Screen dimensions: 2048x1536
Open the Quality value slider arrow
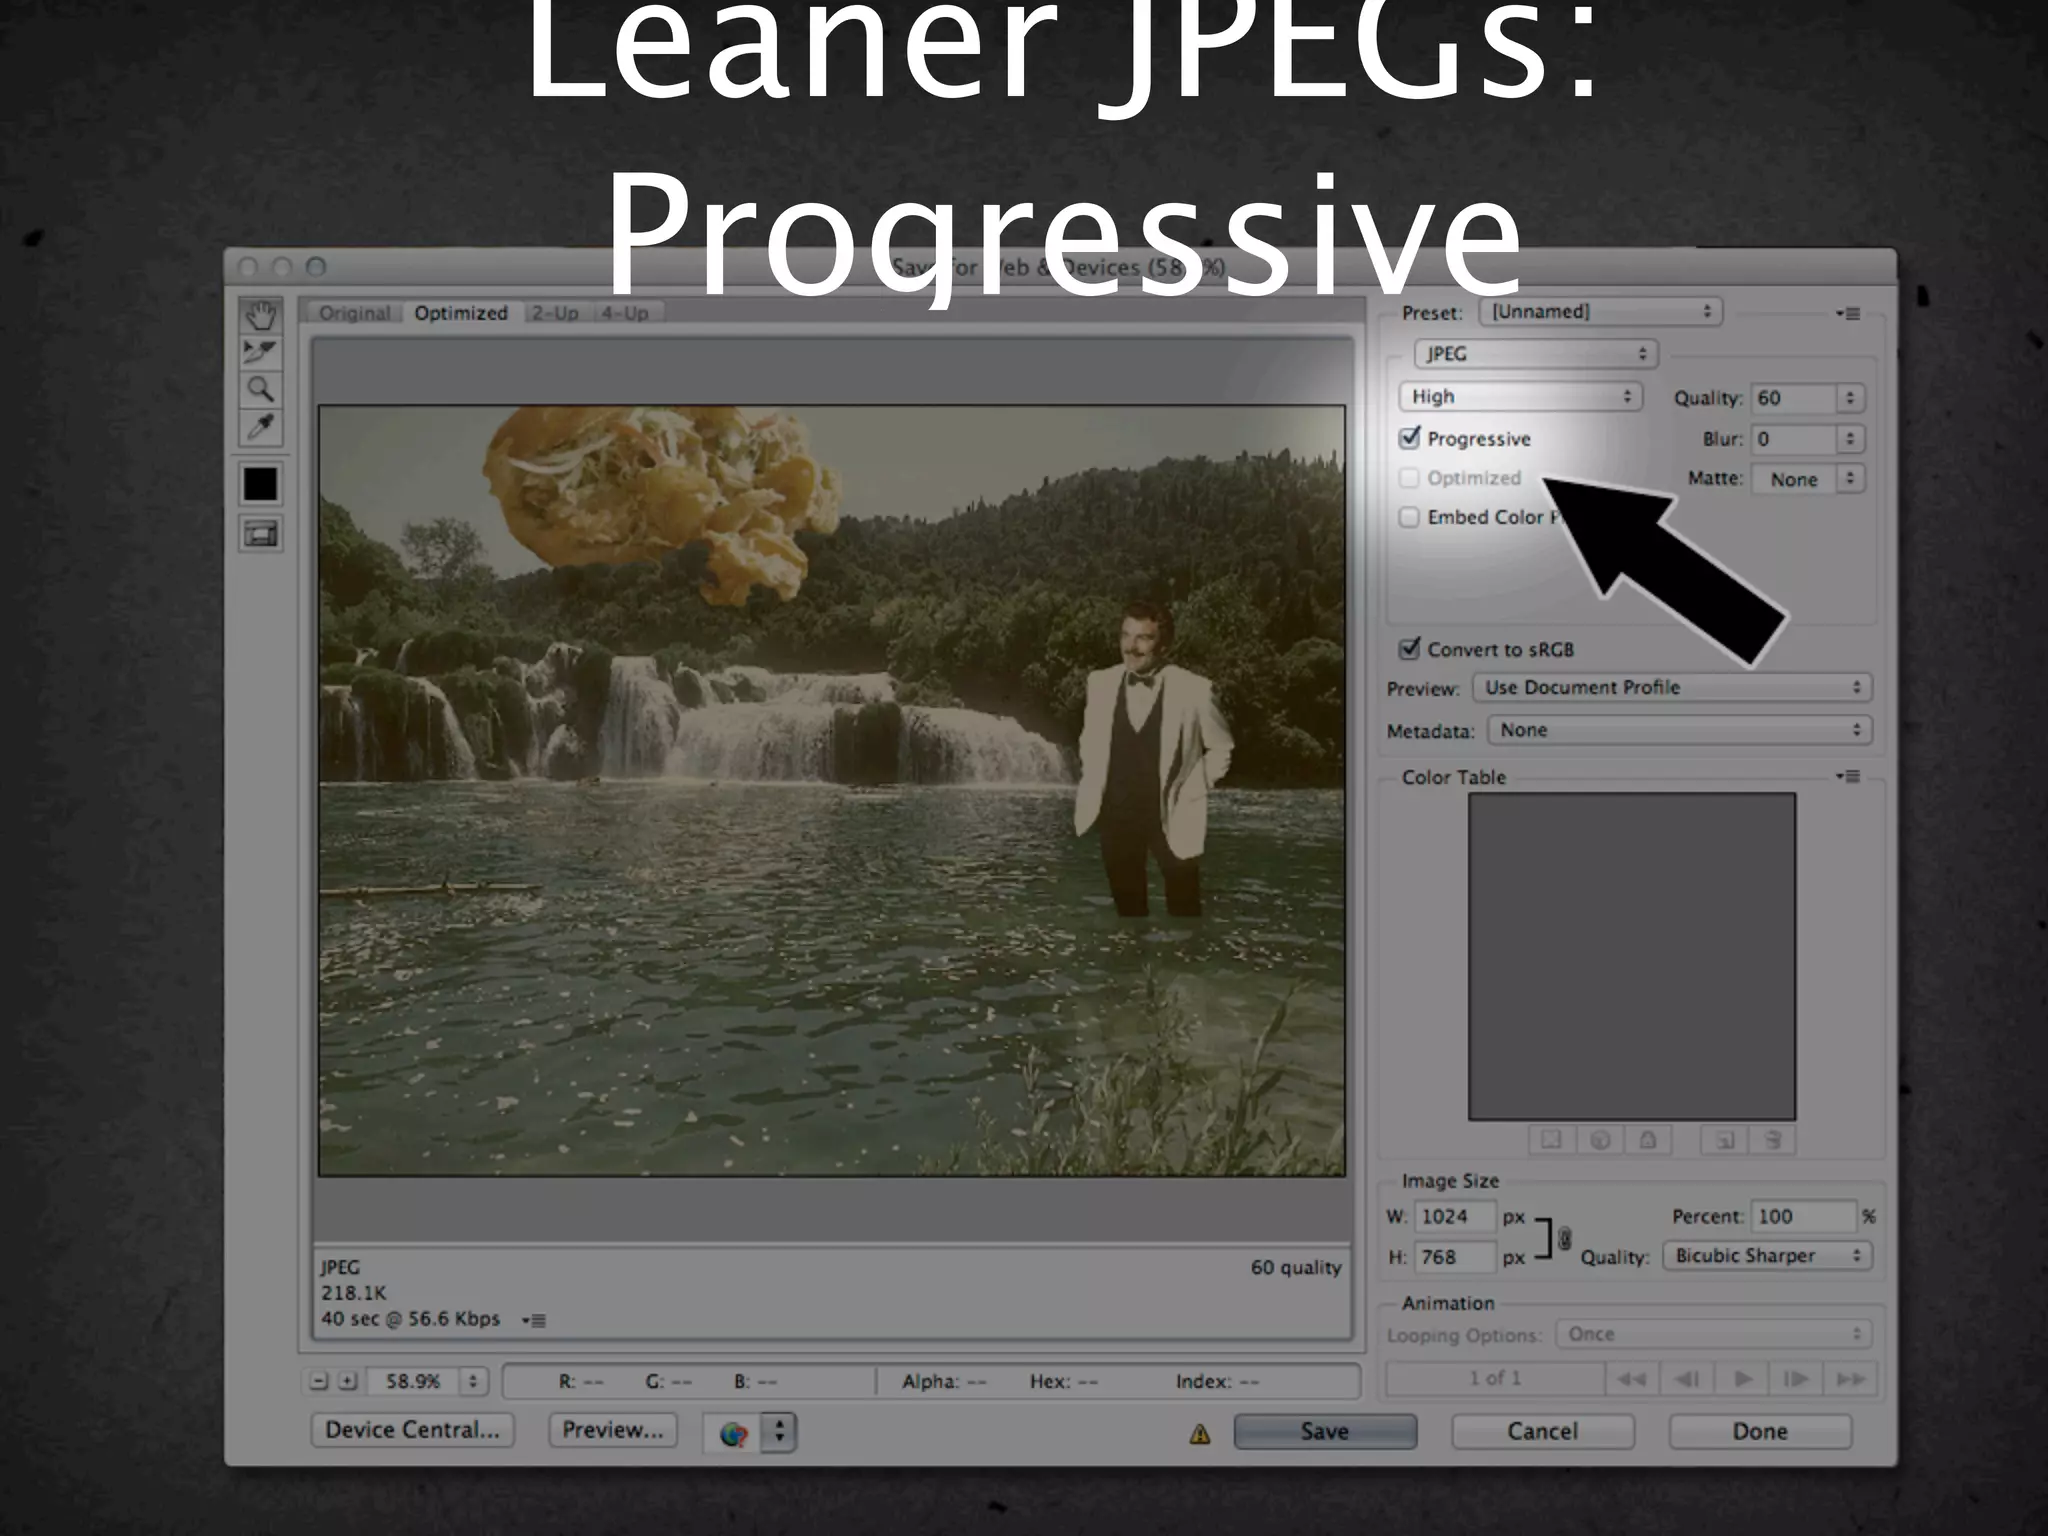[1850, 398]
